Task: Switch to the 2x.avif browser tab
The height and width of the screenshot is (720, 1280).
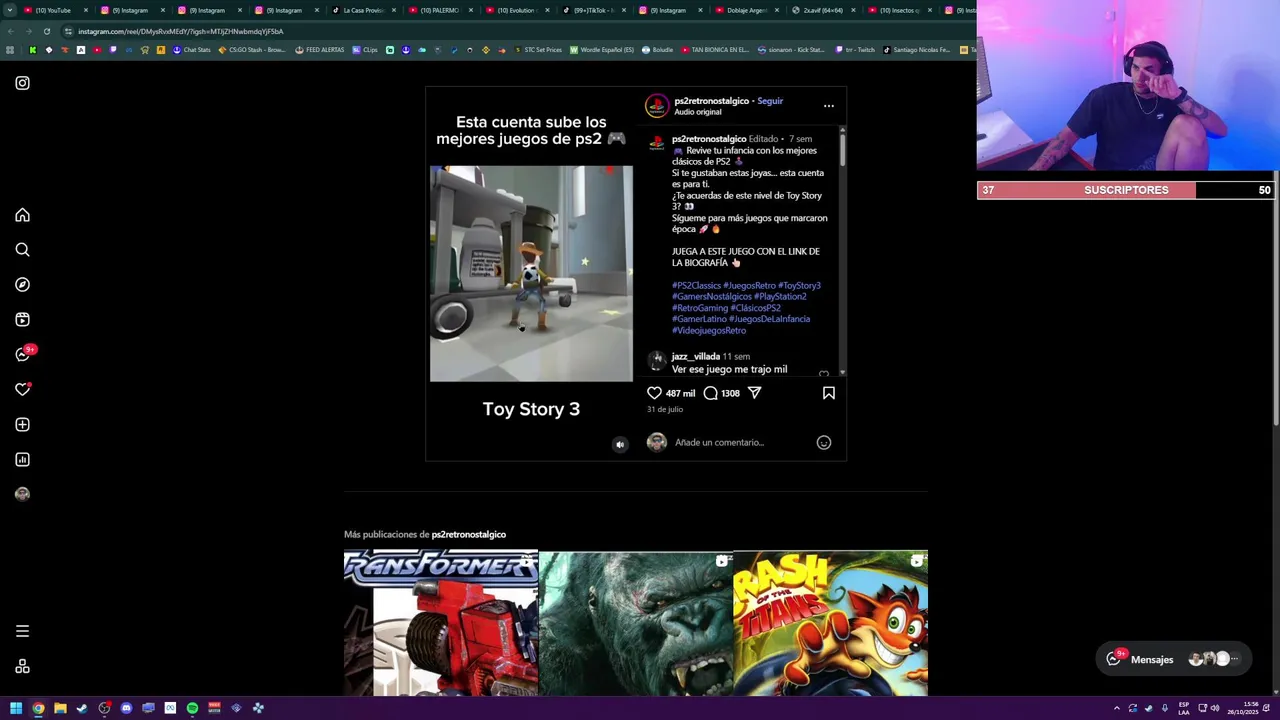Action: click(x=824, y=10)
